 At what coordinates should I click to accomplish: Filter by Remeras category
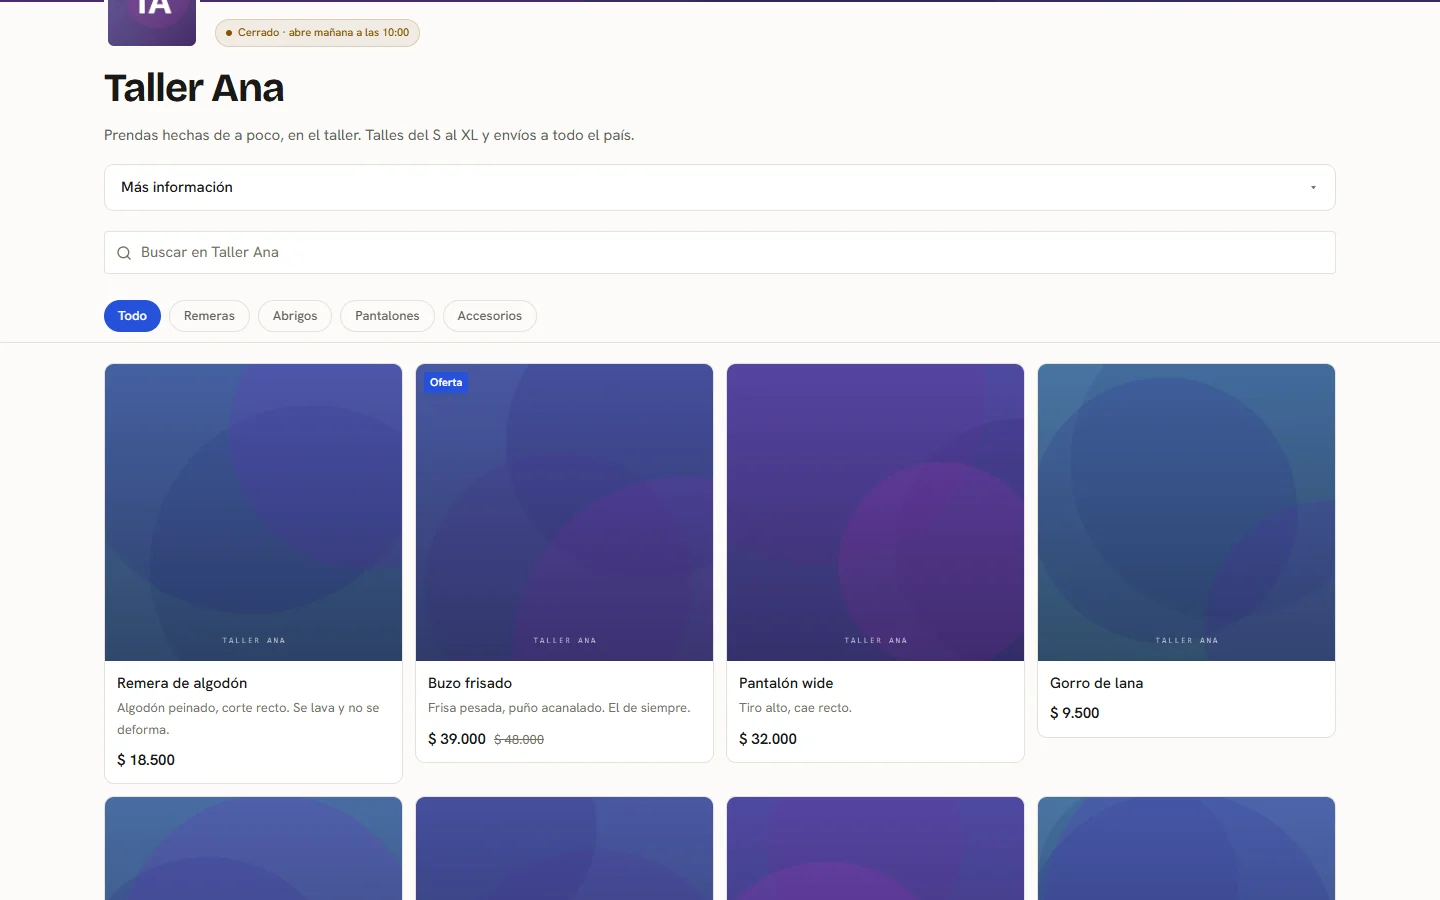pos(209,316)
